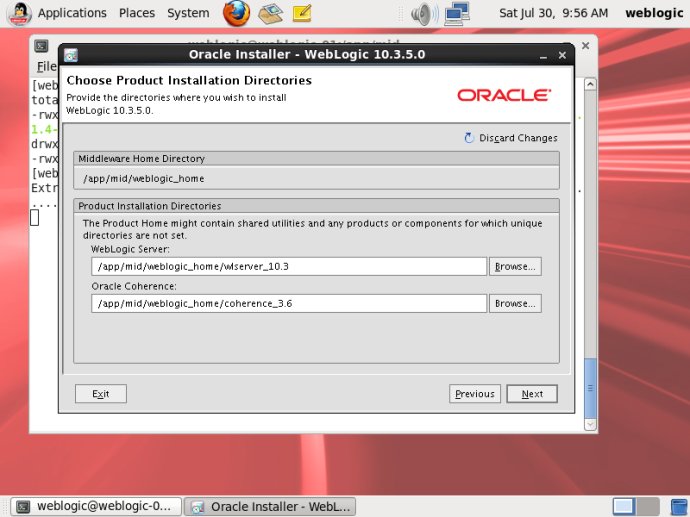This screenshot has height=517, width=690.
Task: Click the WebLogic Server: label
Action: pos(130,249)
